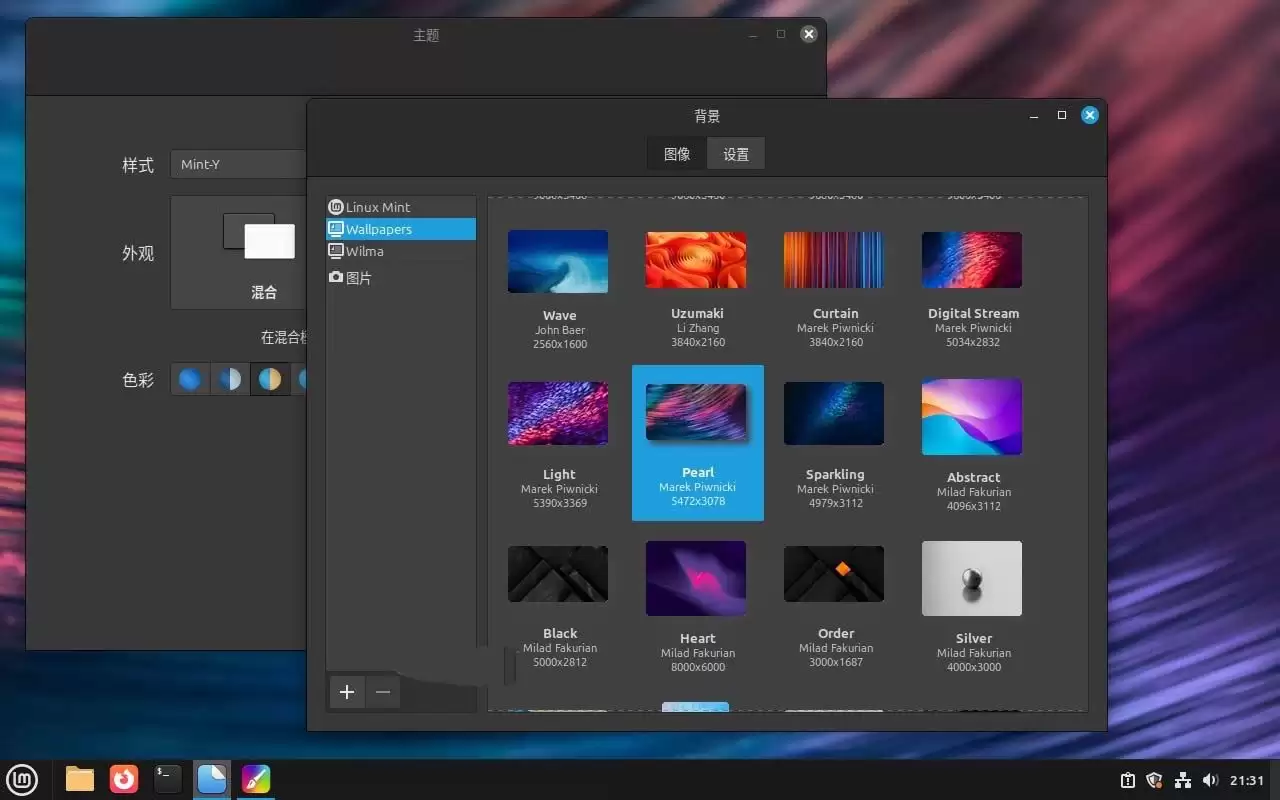Select the Linux Mint wallpaper collection

point(378,207)
